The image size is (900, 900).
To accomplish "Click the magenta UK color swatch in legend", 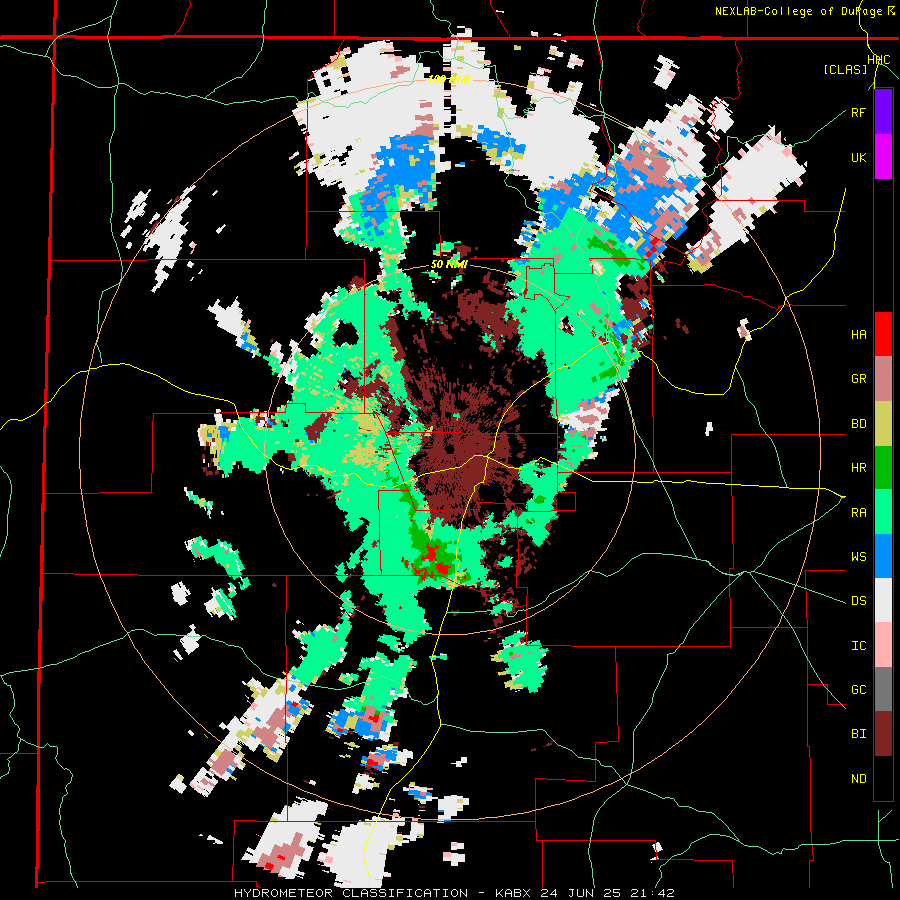I will click(883, 157).
